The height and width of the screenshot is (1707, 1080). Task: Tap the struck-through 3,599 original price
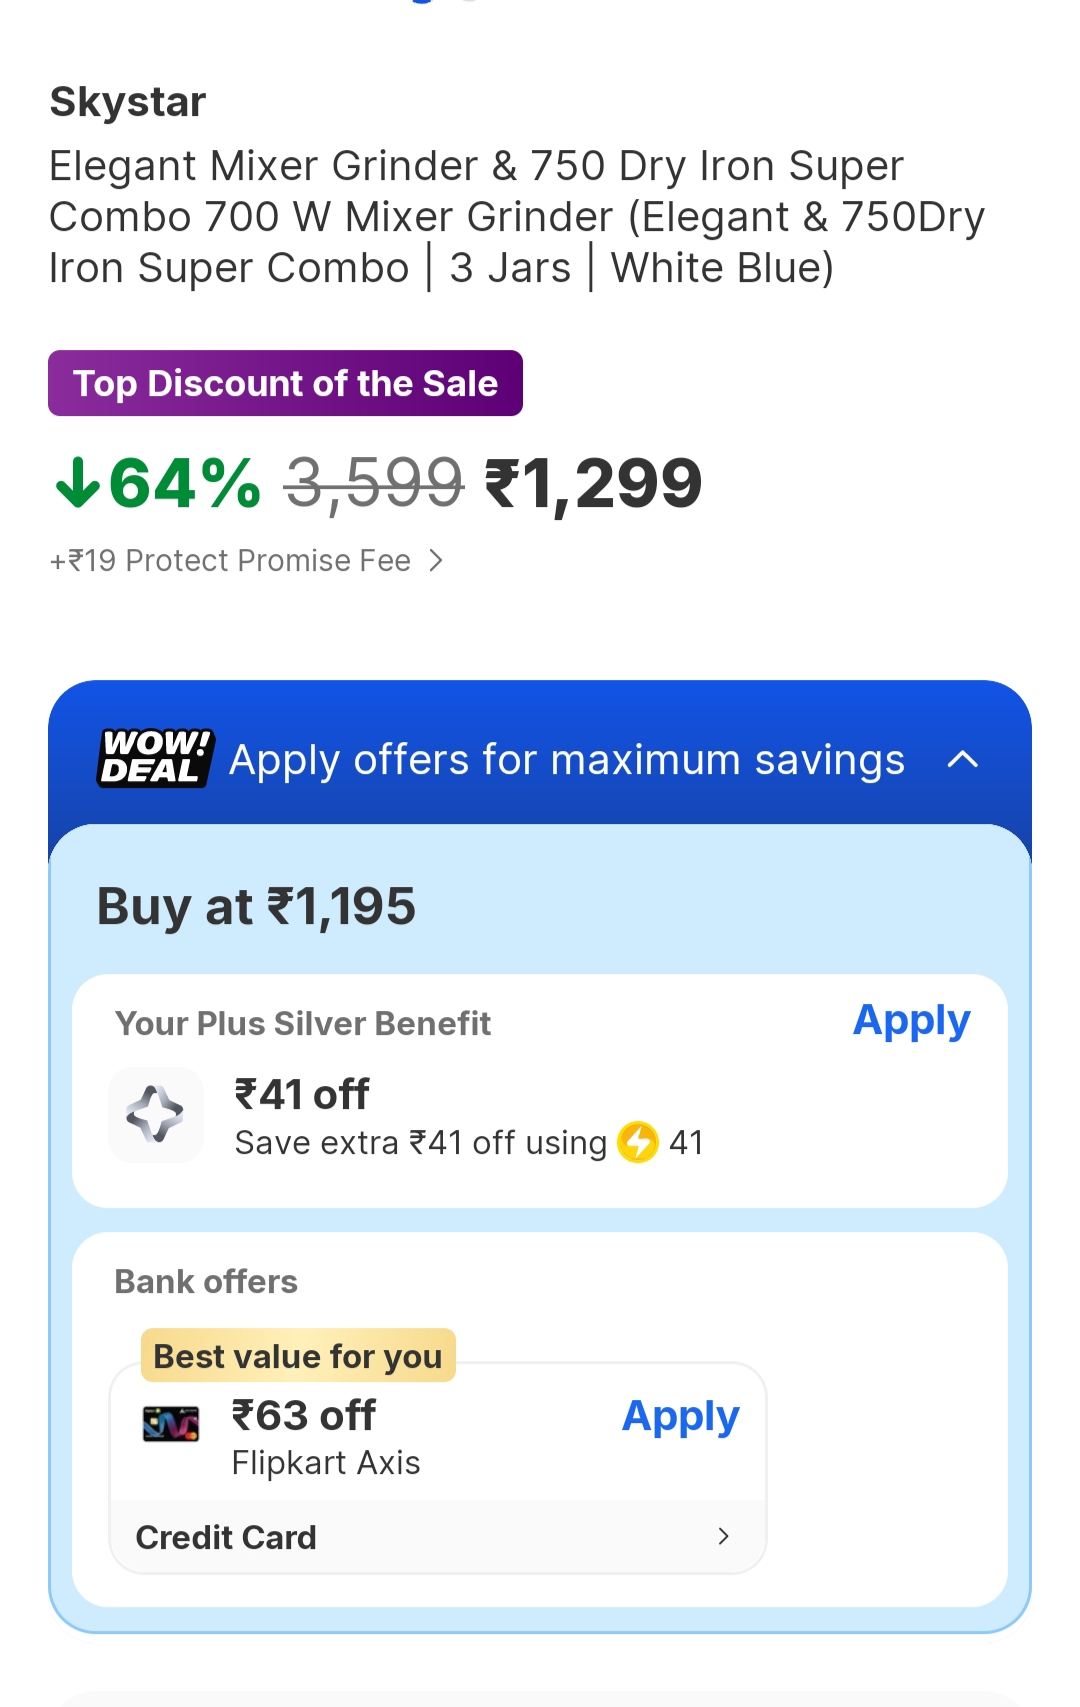[374, 484]
